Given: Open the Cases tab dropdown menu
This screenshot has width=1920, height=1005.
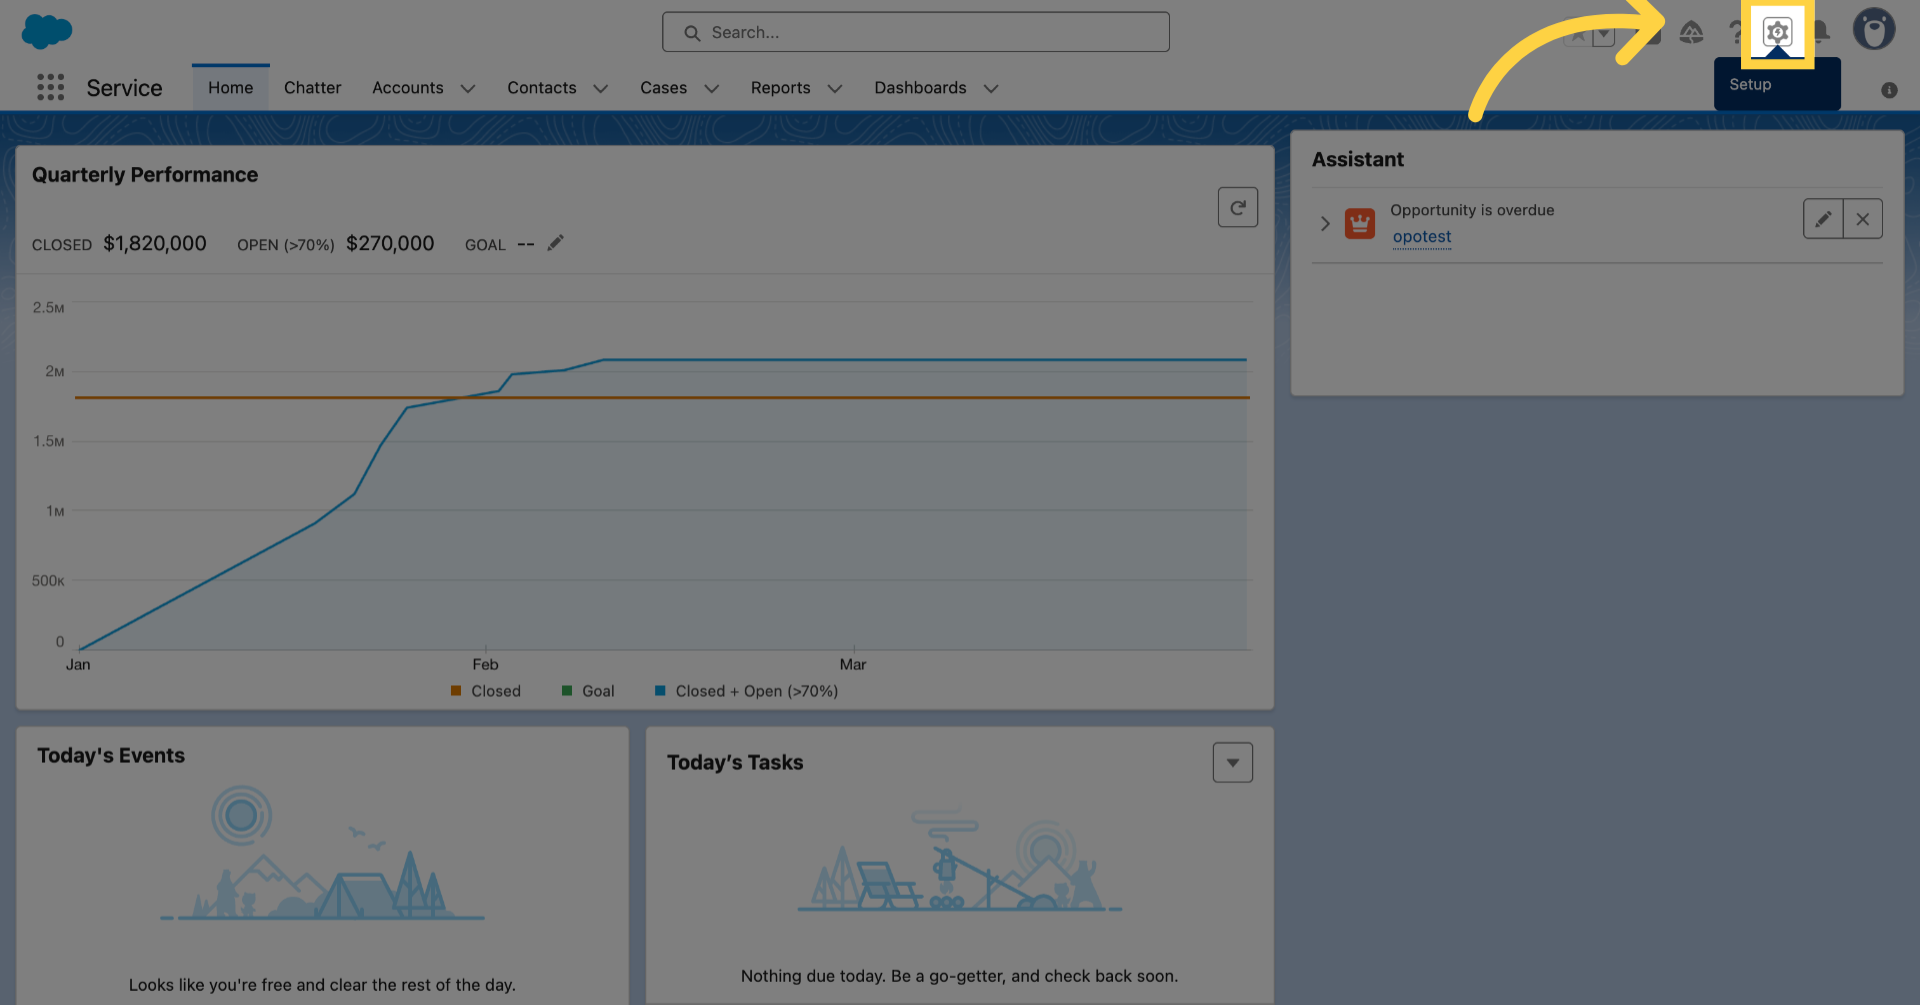Looking at the screenshot, I should (x=712, y=88).
